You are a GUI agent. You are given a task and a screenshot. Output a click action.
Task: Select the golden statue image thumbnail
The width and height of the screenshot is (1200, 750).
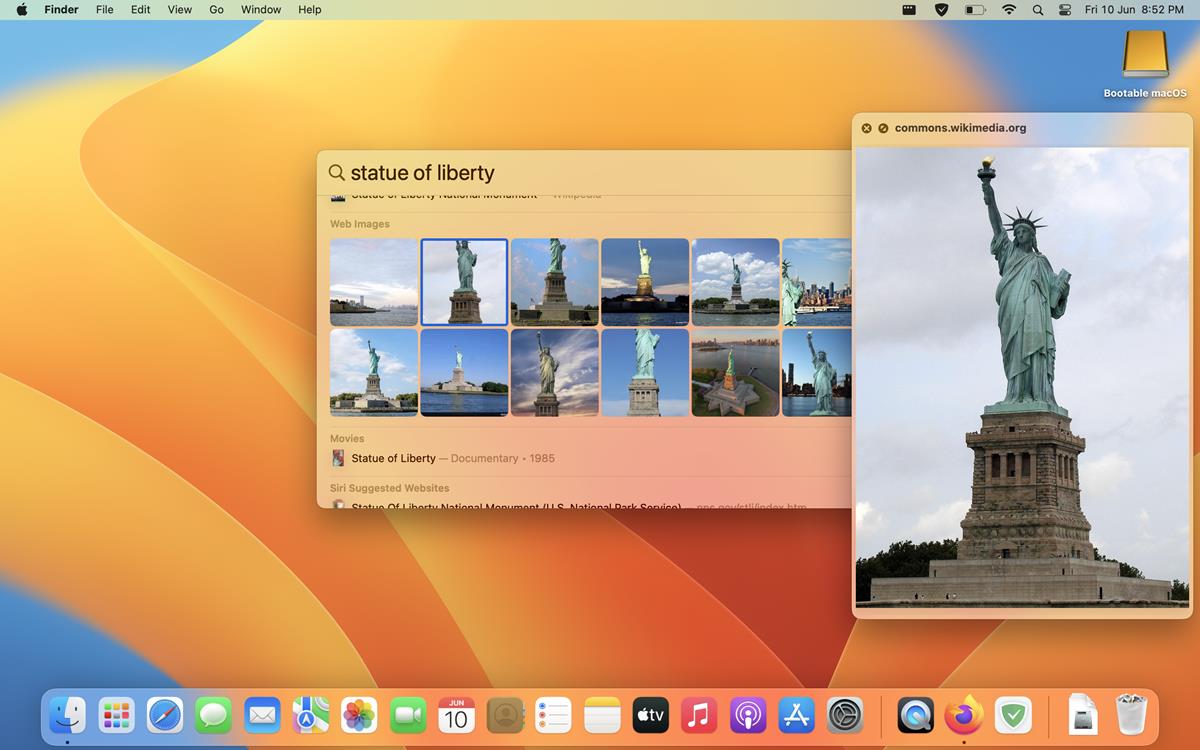[x=645, y=281]
